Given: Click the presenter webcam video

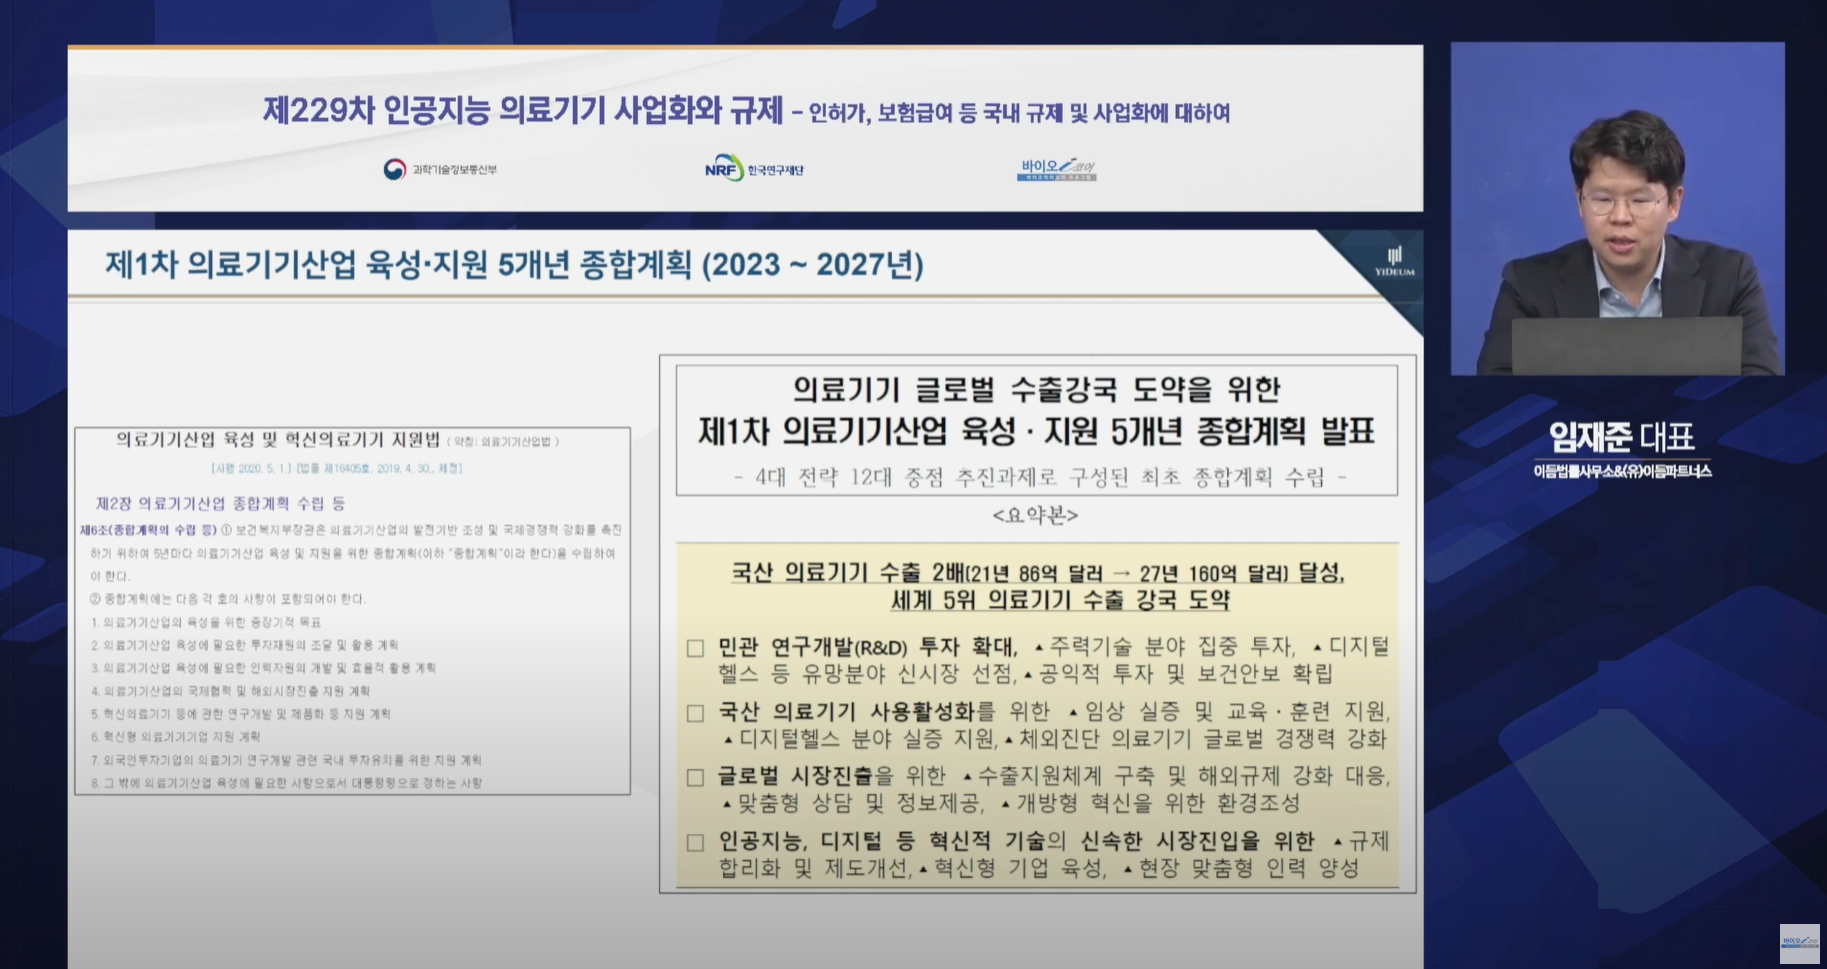Looking at the screenshot, I should (x=1617, y=209).
